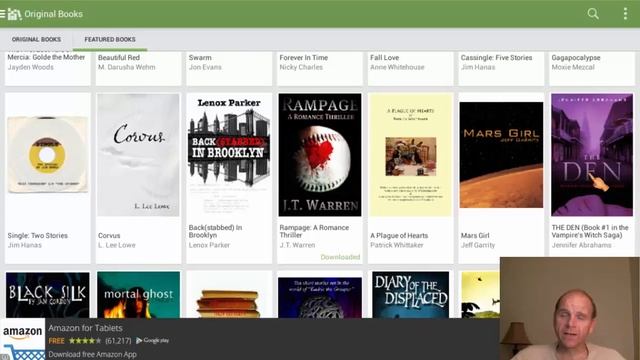The image size is (640, 360).
Task: Click author name J.T. Warren
Action: point(297,245)
